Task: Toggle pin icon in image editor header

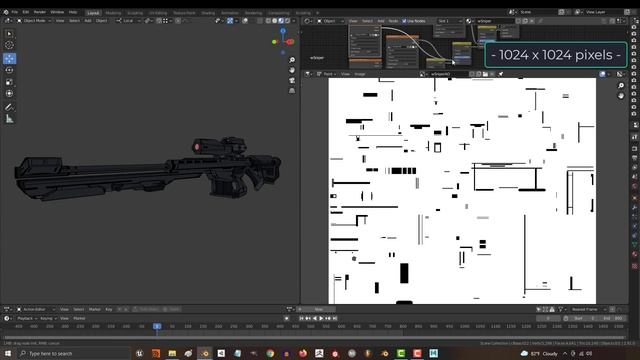Action: [501, 74]
